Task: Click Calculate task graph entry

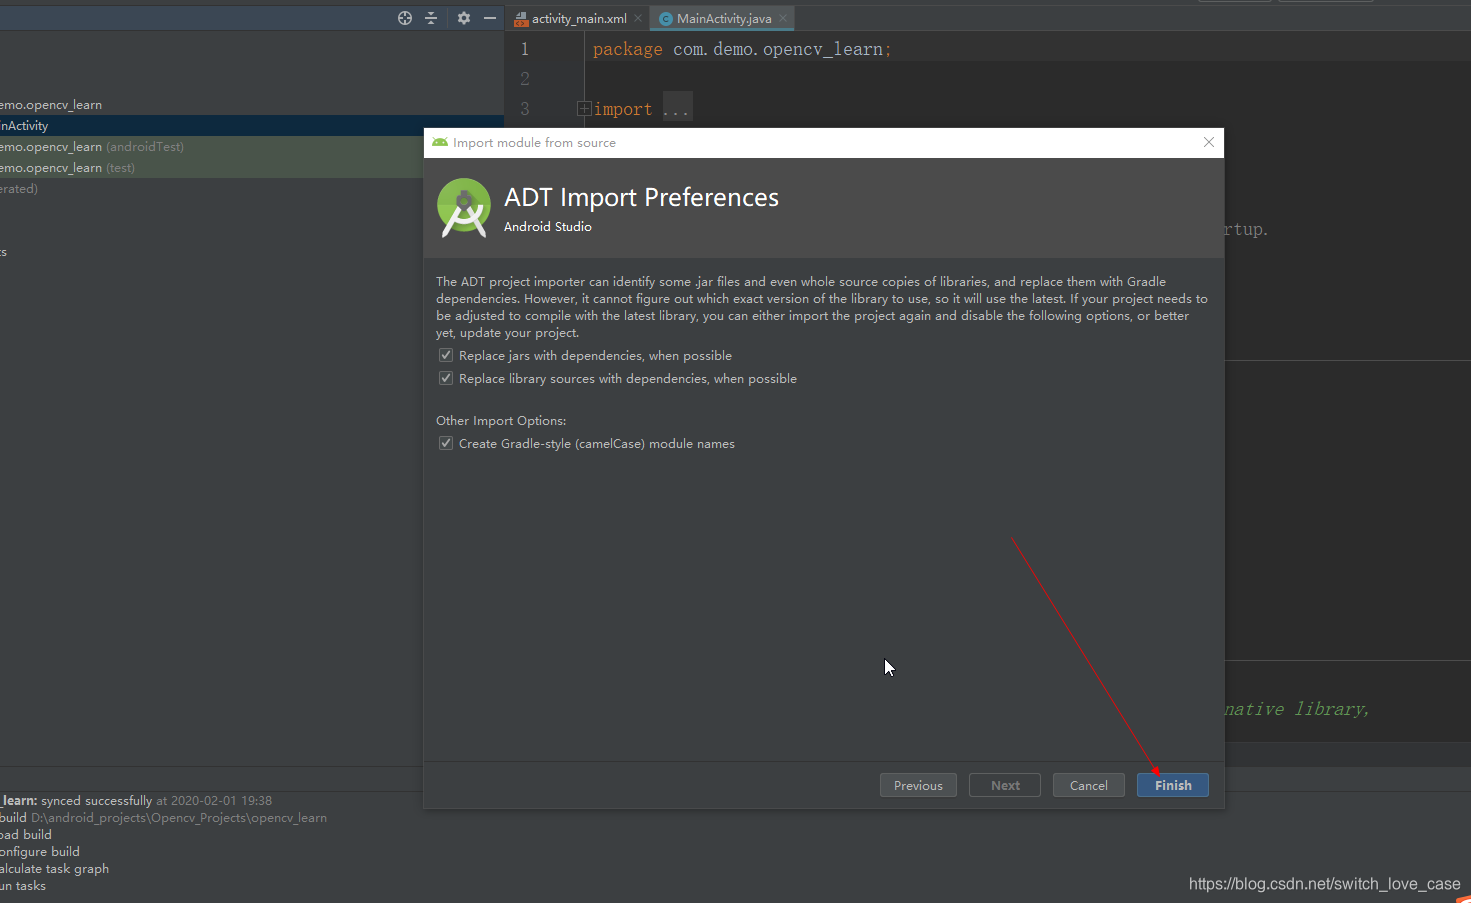Action: click(x=54, y=868)
